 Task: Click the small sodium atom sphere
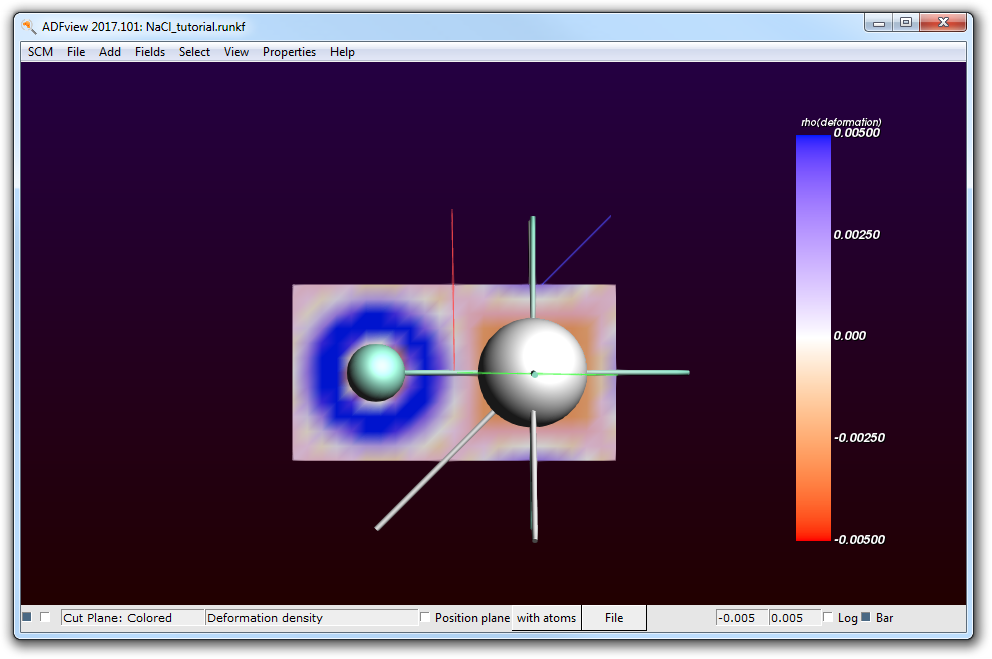click(x=376, y=372)
